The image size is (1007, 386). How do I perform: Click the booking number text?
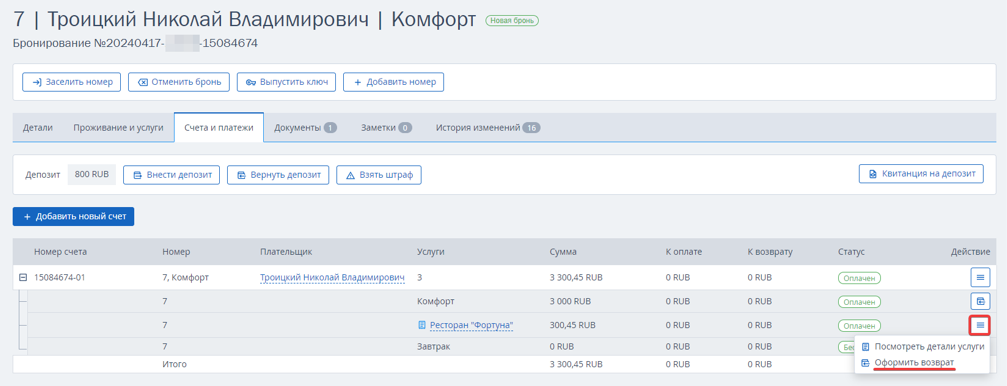(135, 43)
